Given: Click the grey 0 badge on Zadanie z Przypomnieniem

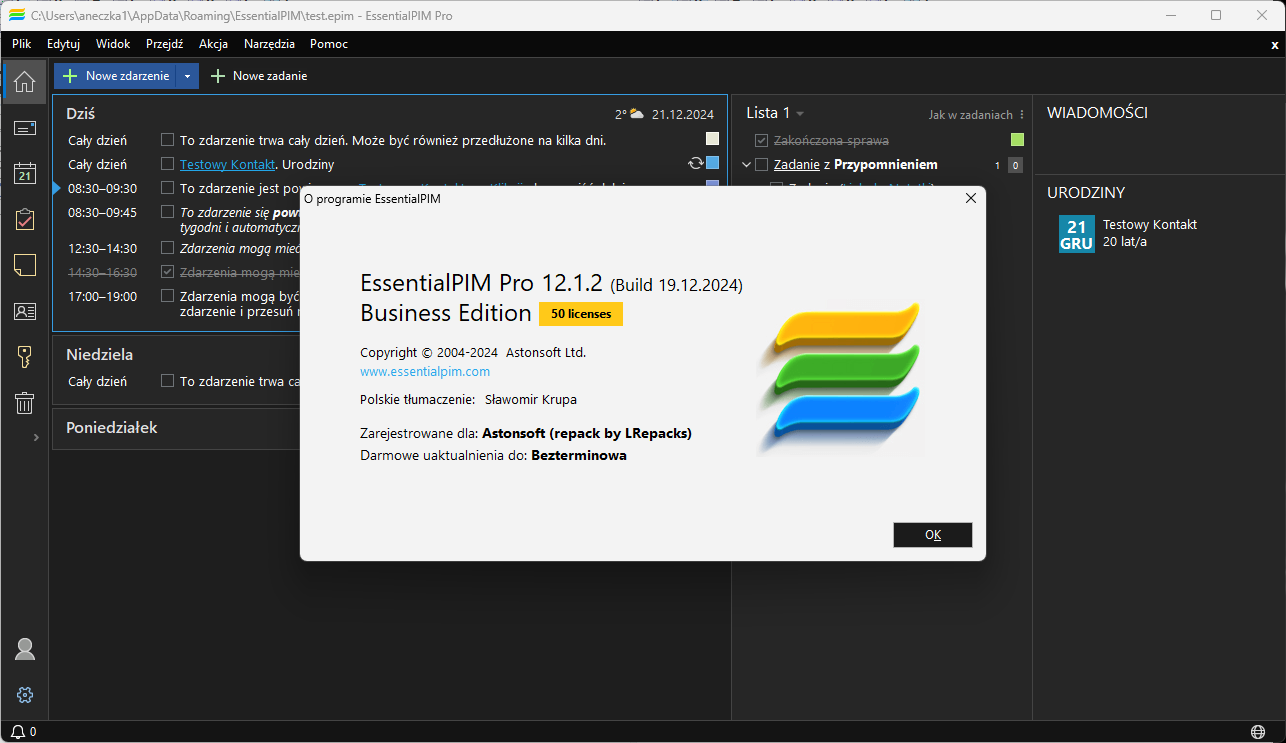Looking at the screenshot, I should coord(1016,165).
